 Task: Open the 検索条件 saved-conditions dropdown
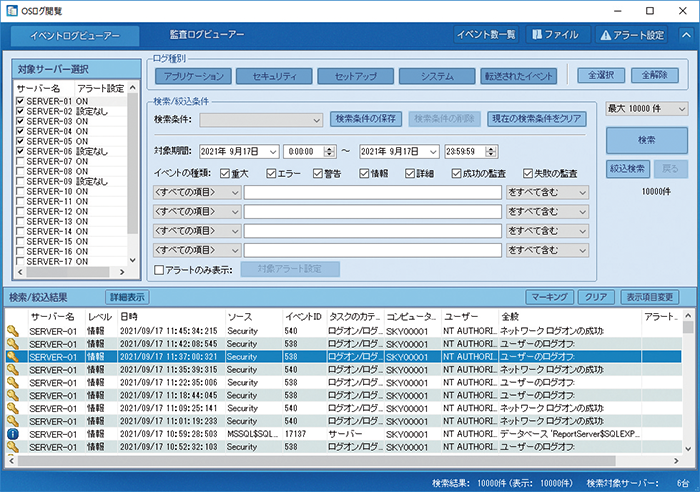pos(261,120)
